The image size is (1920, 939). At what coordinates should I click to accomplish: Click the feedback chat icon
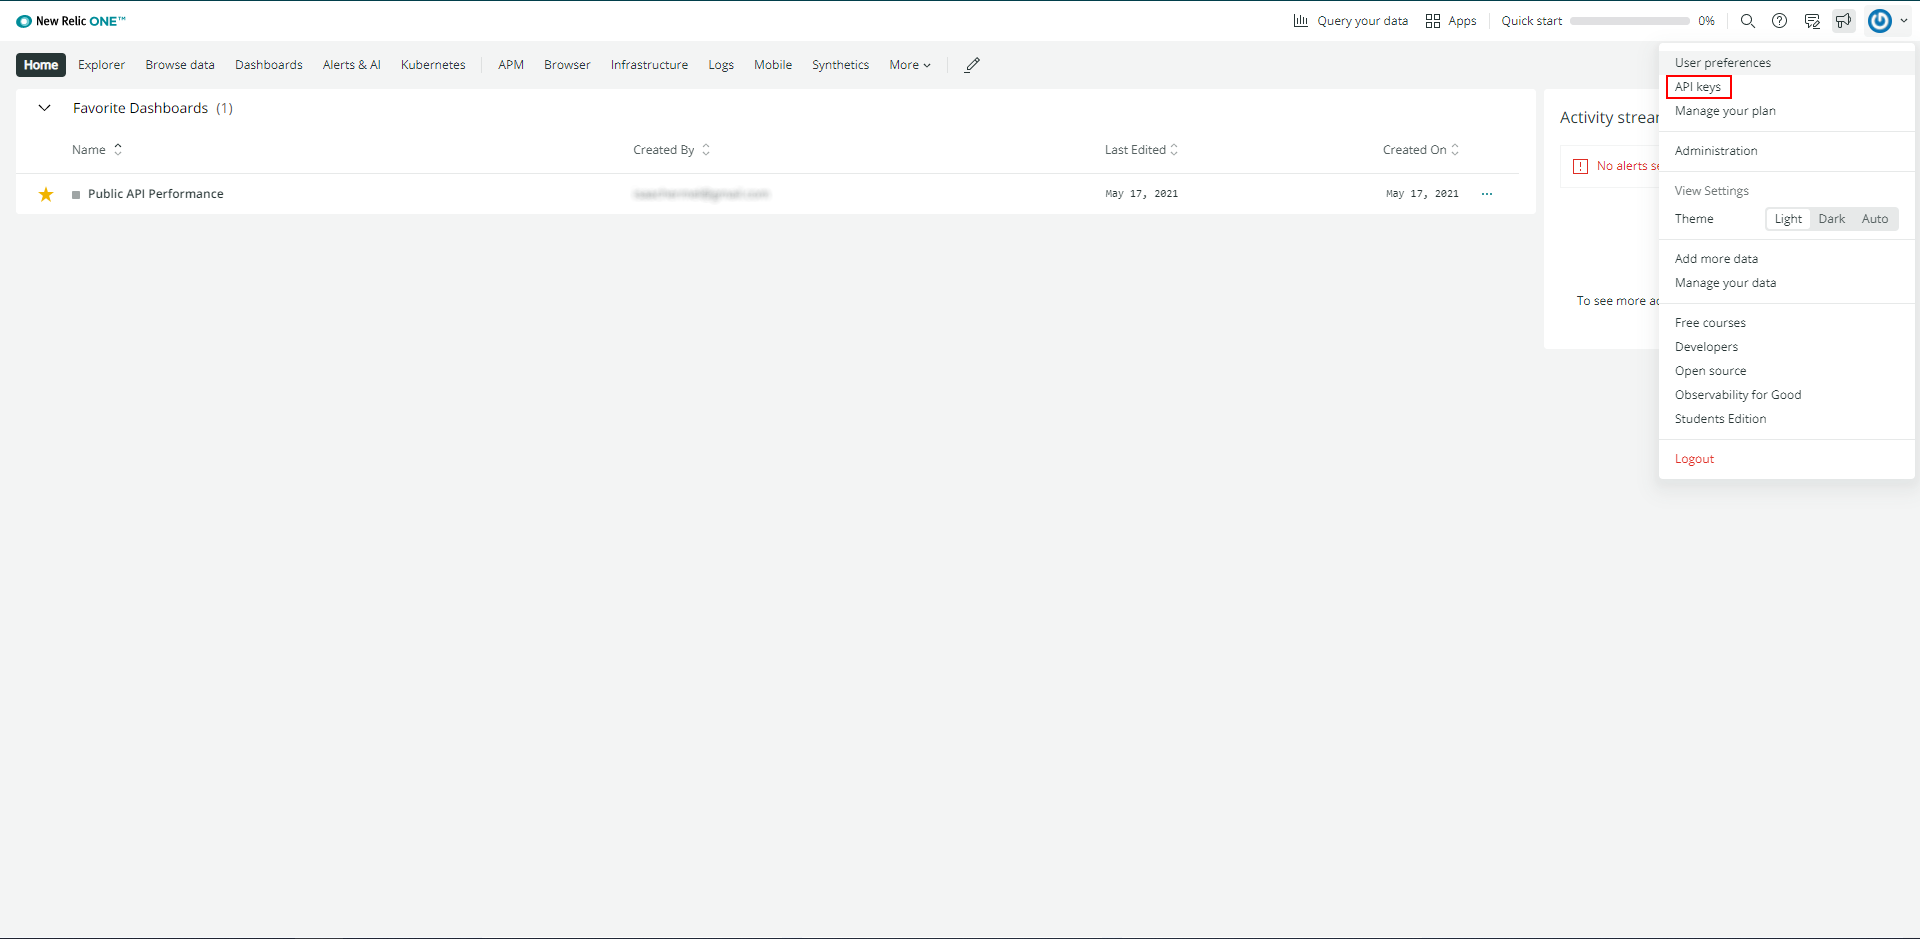coord(1811,21)
